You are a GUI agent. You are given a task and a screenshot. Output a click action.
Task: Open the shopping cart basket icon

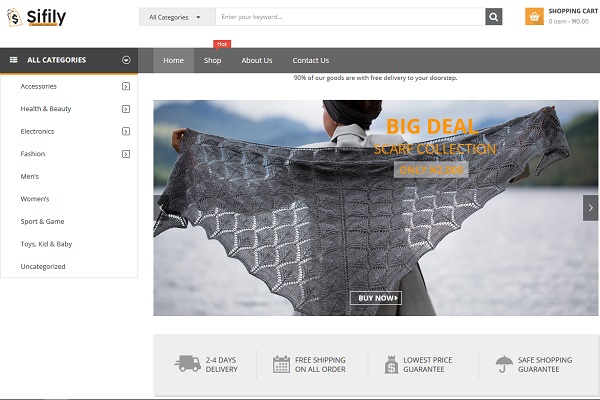[534, 17]
